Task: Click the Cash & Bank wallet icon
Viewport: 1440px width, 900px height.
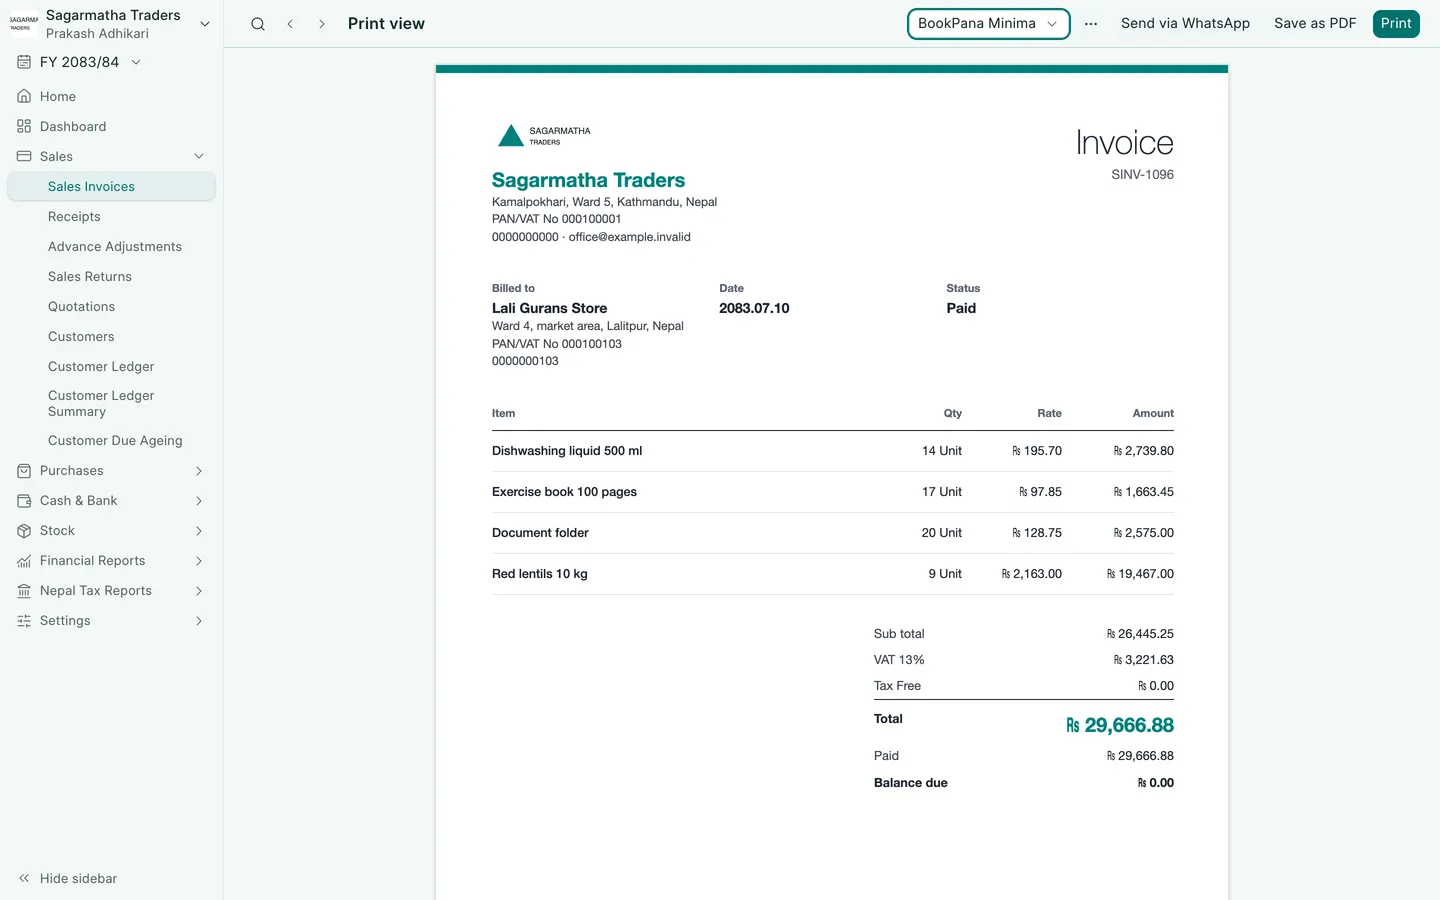Action: pyautogui.click(x=24, y=501)
